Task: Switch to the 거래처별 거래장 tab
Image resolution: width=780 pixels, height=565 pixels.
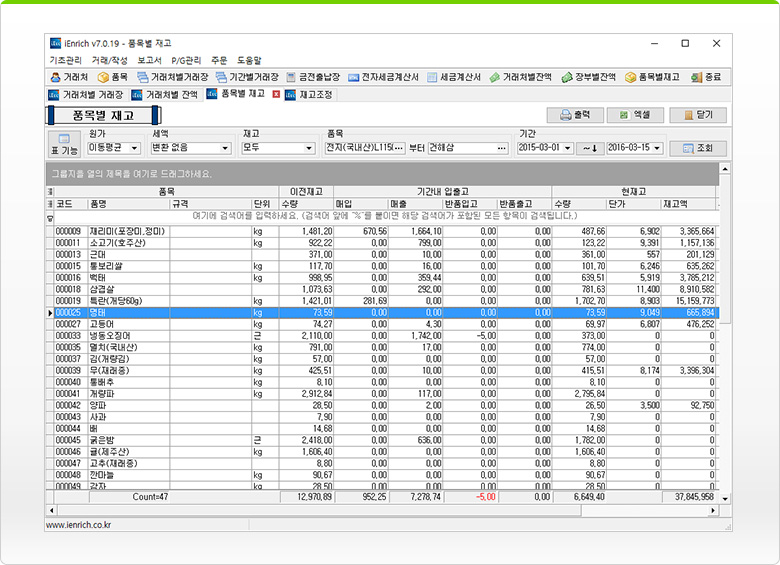Action: tap(86, 94)
